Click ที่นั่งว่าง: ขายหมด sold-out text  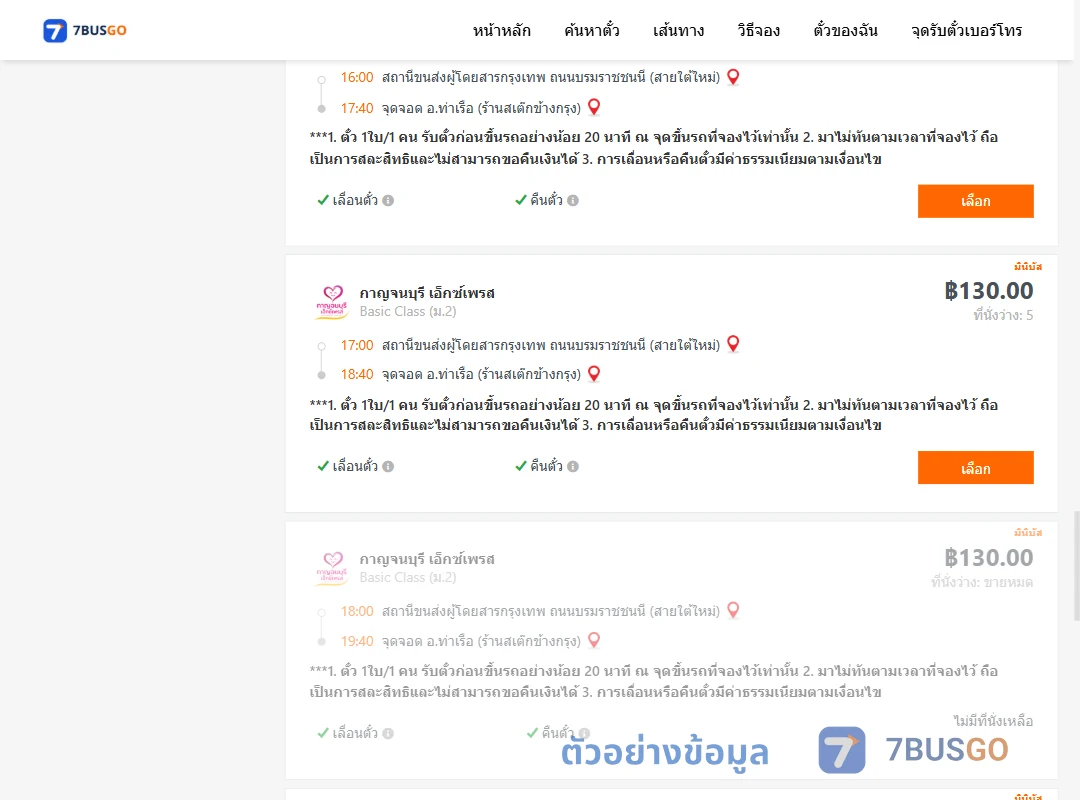coord(982,582)
